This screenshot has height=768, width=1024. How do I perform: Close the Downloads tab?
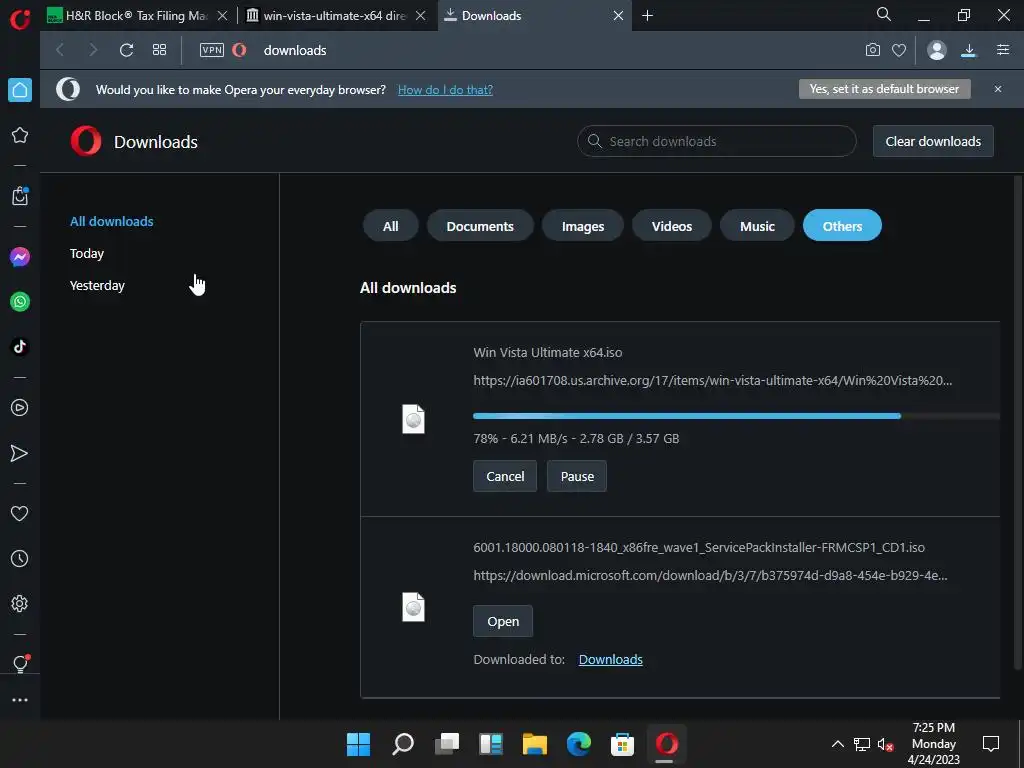tap(618, 16)
